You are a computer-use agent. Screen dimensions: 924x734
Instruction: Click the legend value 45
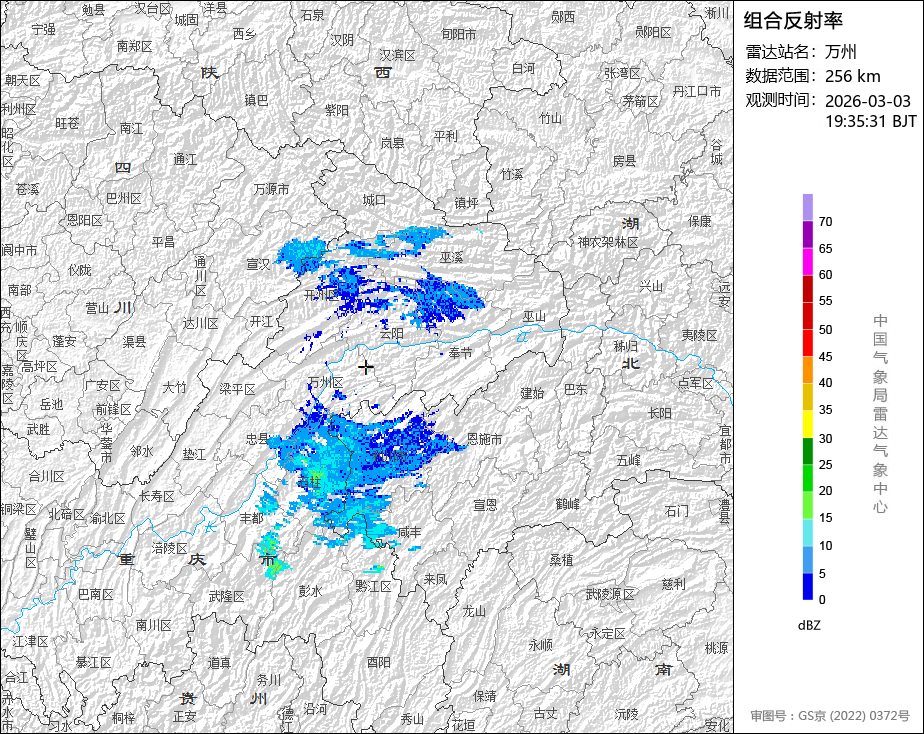pos(826,356)
